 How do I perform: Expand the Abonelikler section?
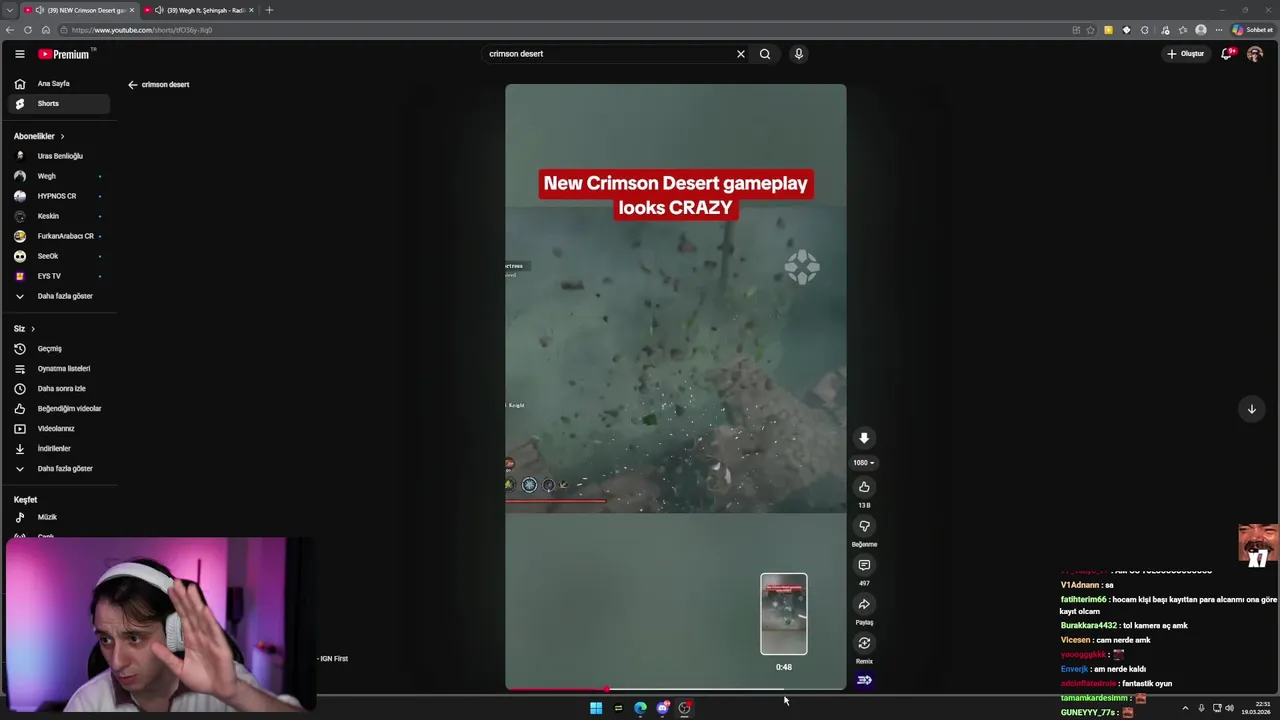coord(39,136)
